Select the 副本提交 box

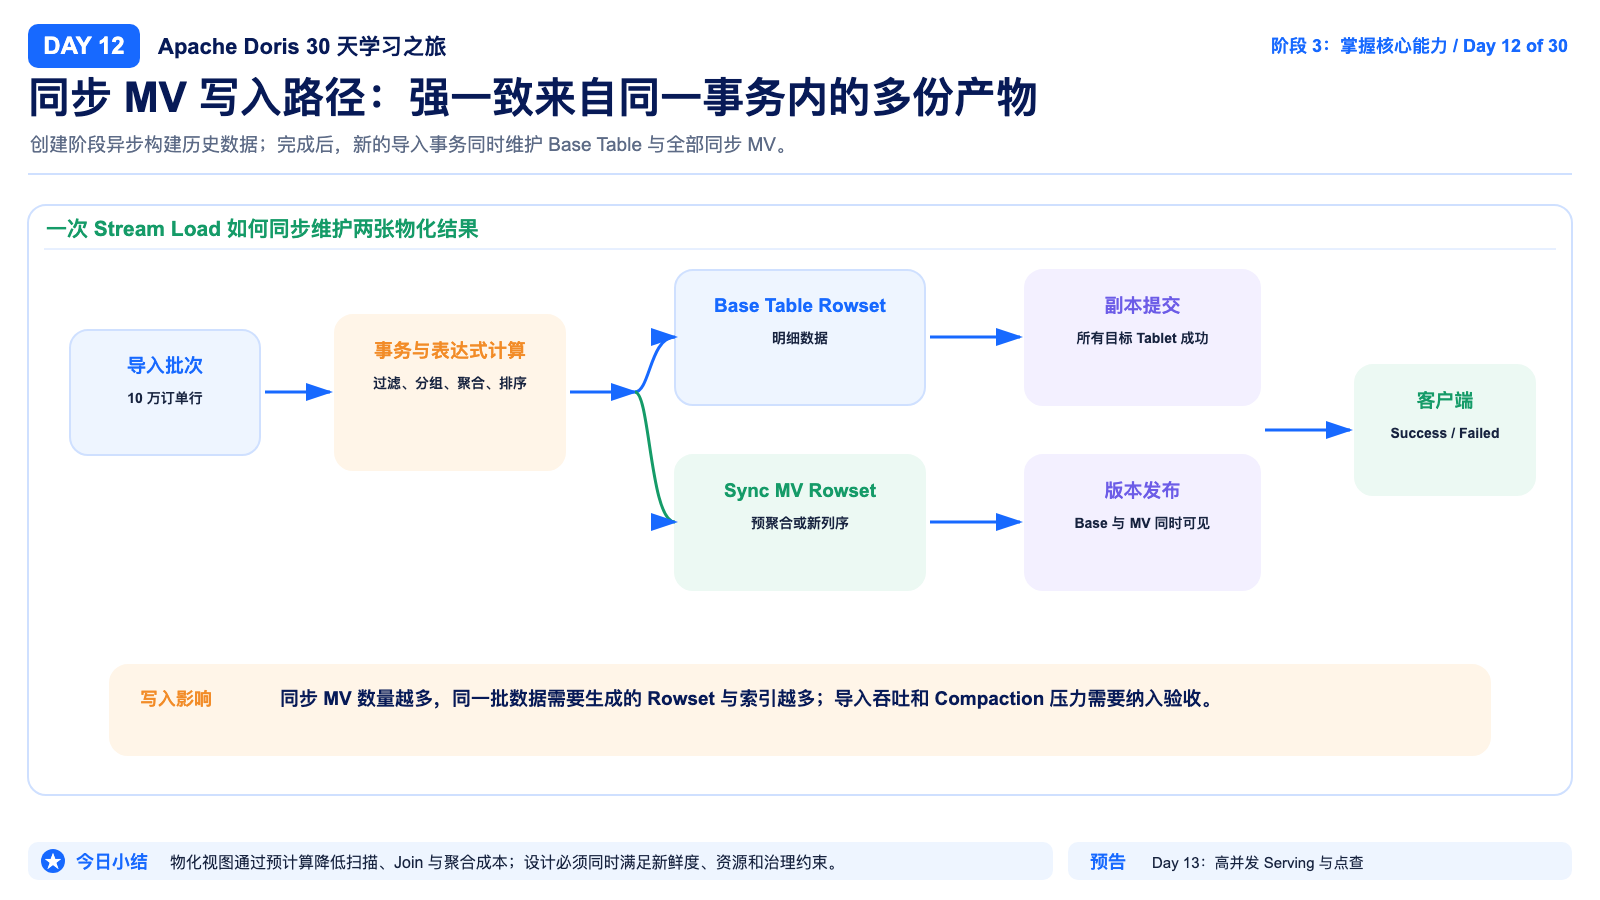pos(1142,337)
